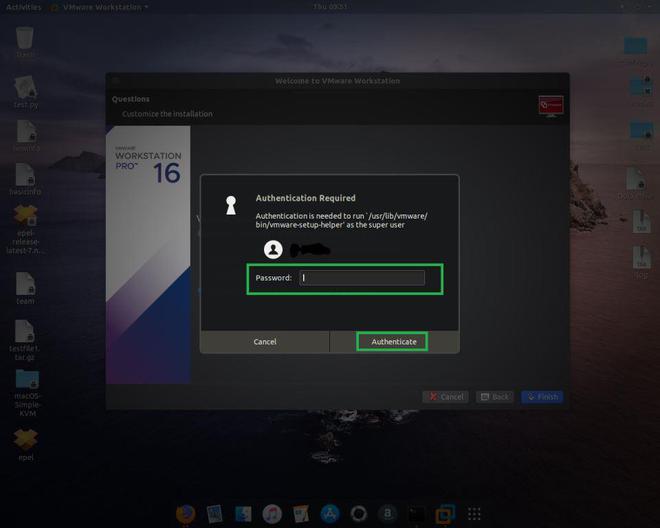The width and height of the screenshot is (660, 528).
Task: Click Finish in the VMware installer
Action: [542, 397]
